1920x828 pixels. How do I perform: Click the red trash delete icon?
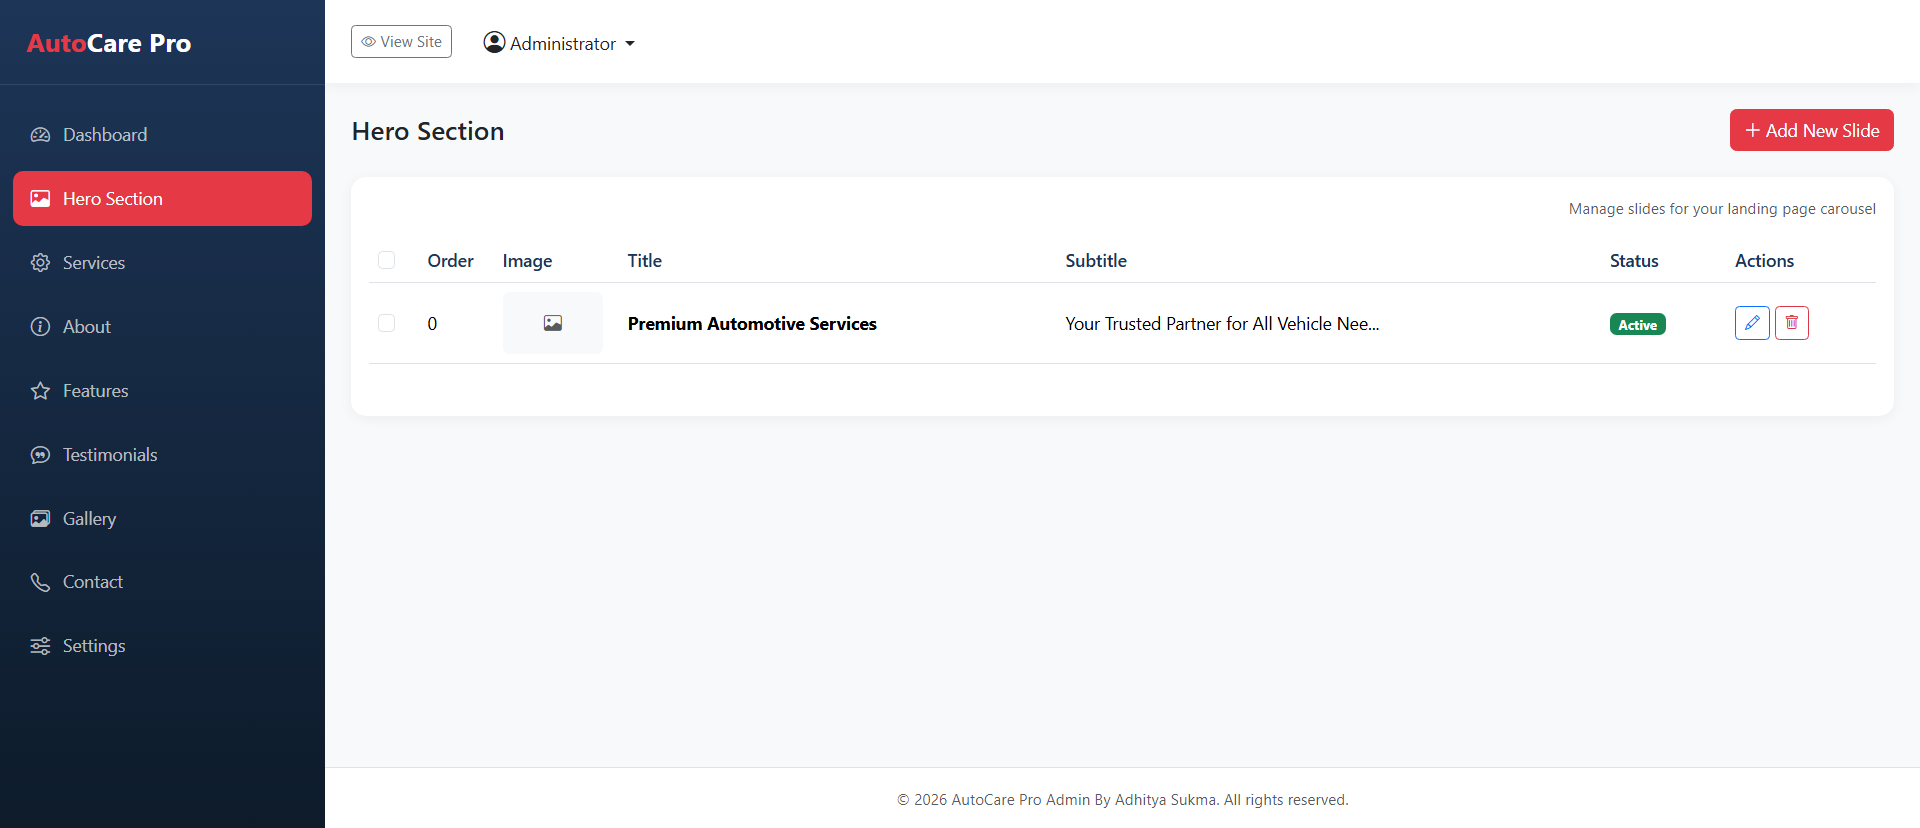pos(1791,323)
